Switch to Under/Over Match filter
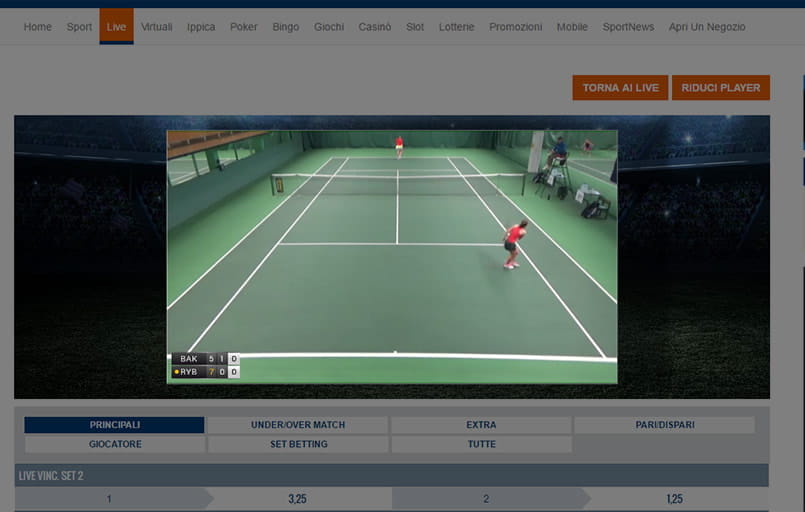805x512 pixels. (x=297, y=425)
